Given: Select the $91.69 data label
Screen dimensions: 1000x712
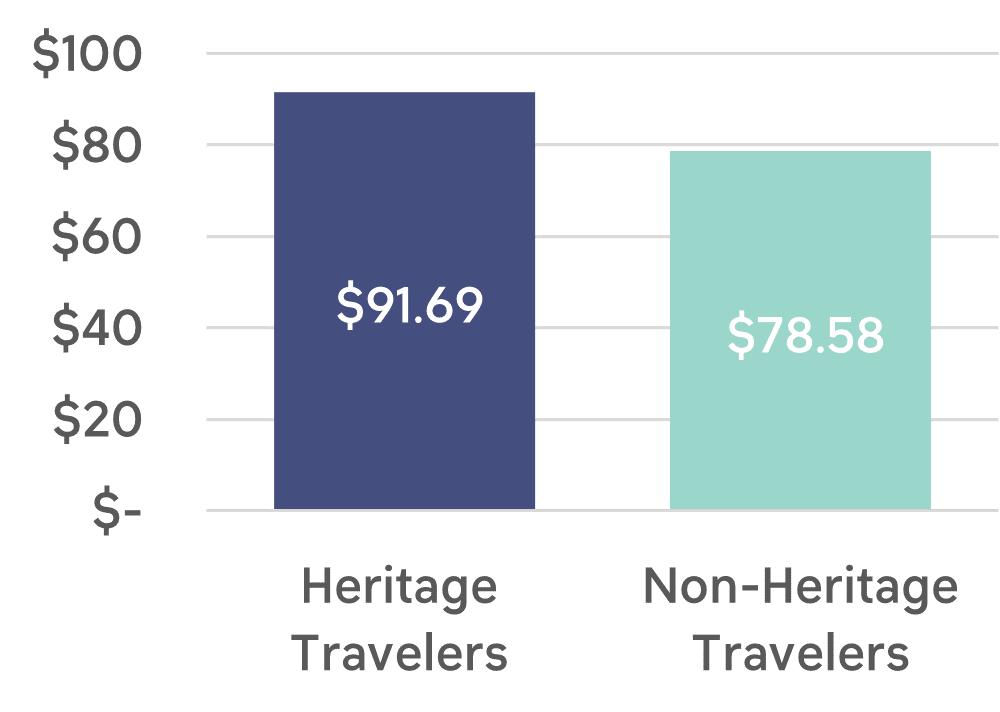Looking at the screenshot, I should click(410, 306).
